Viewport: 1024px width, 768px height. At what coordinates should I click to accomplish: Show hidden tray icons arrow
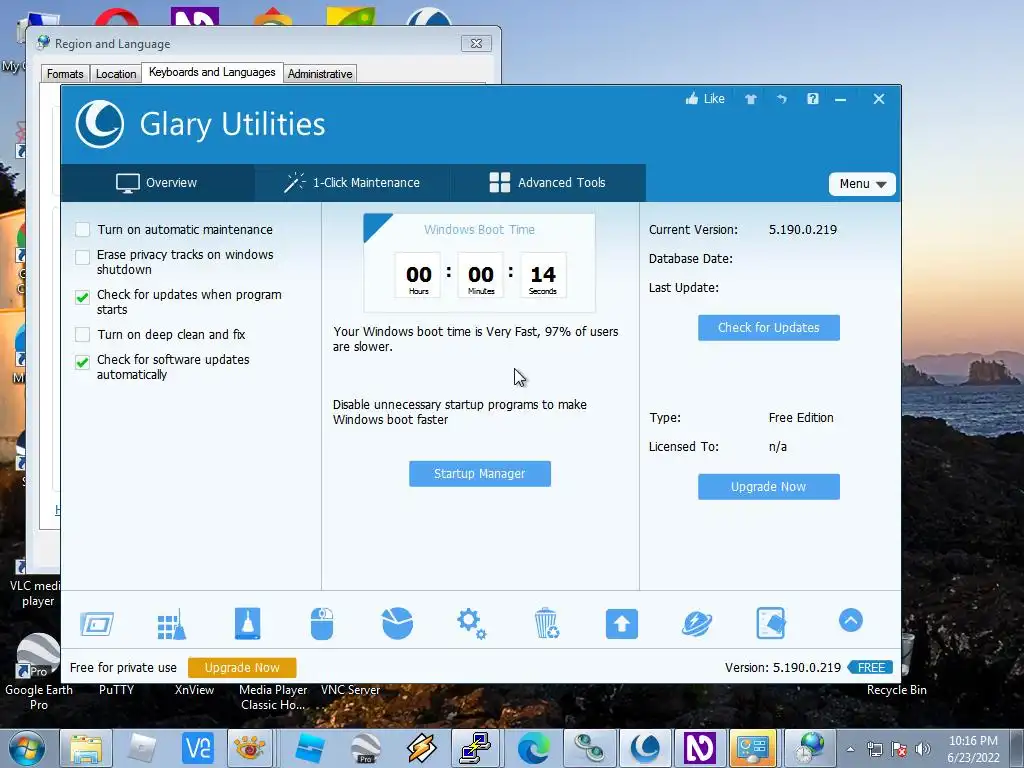pos(850,749)
